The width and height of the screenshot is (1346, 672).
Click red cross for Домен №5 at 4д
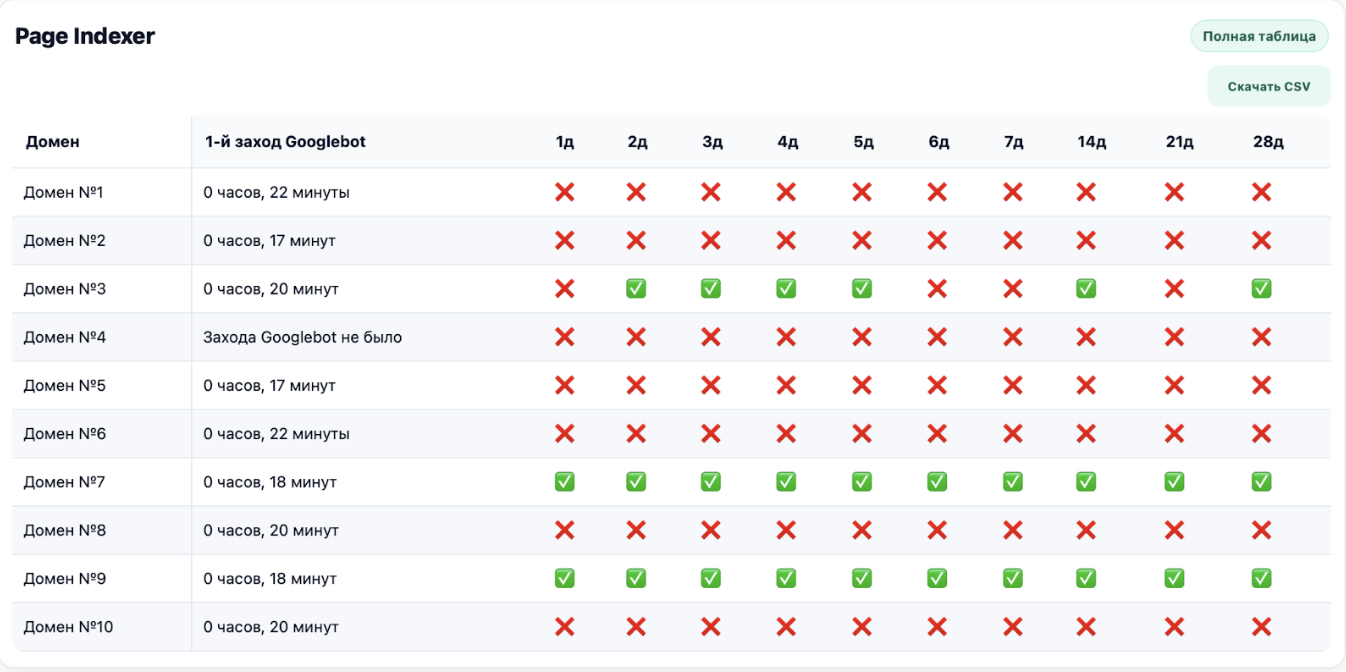[786, 385]
